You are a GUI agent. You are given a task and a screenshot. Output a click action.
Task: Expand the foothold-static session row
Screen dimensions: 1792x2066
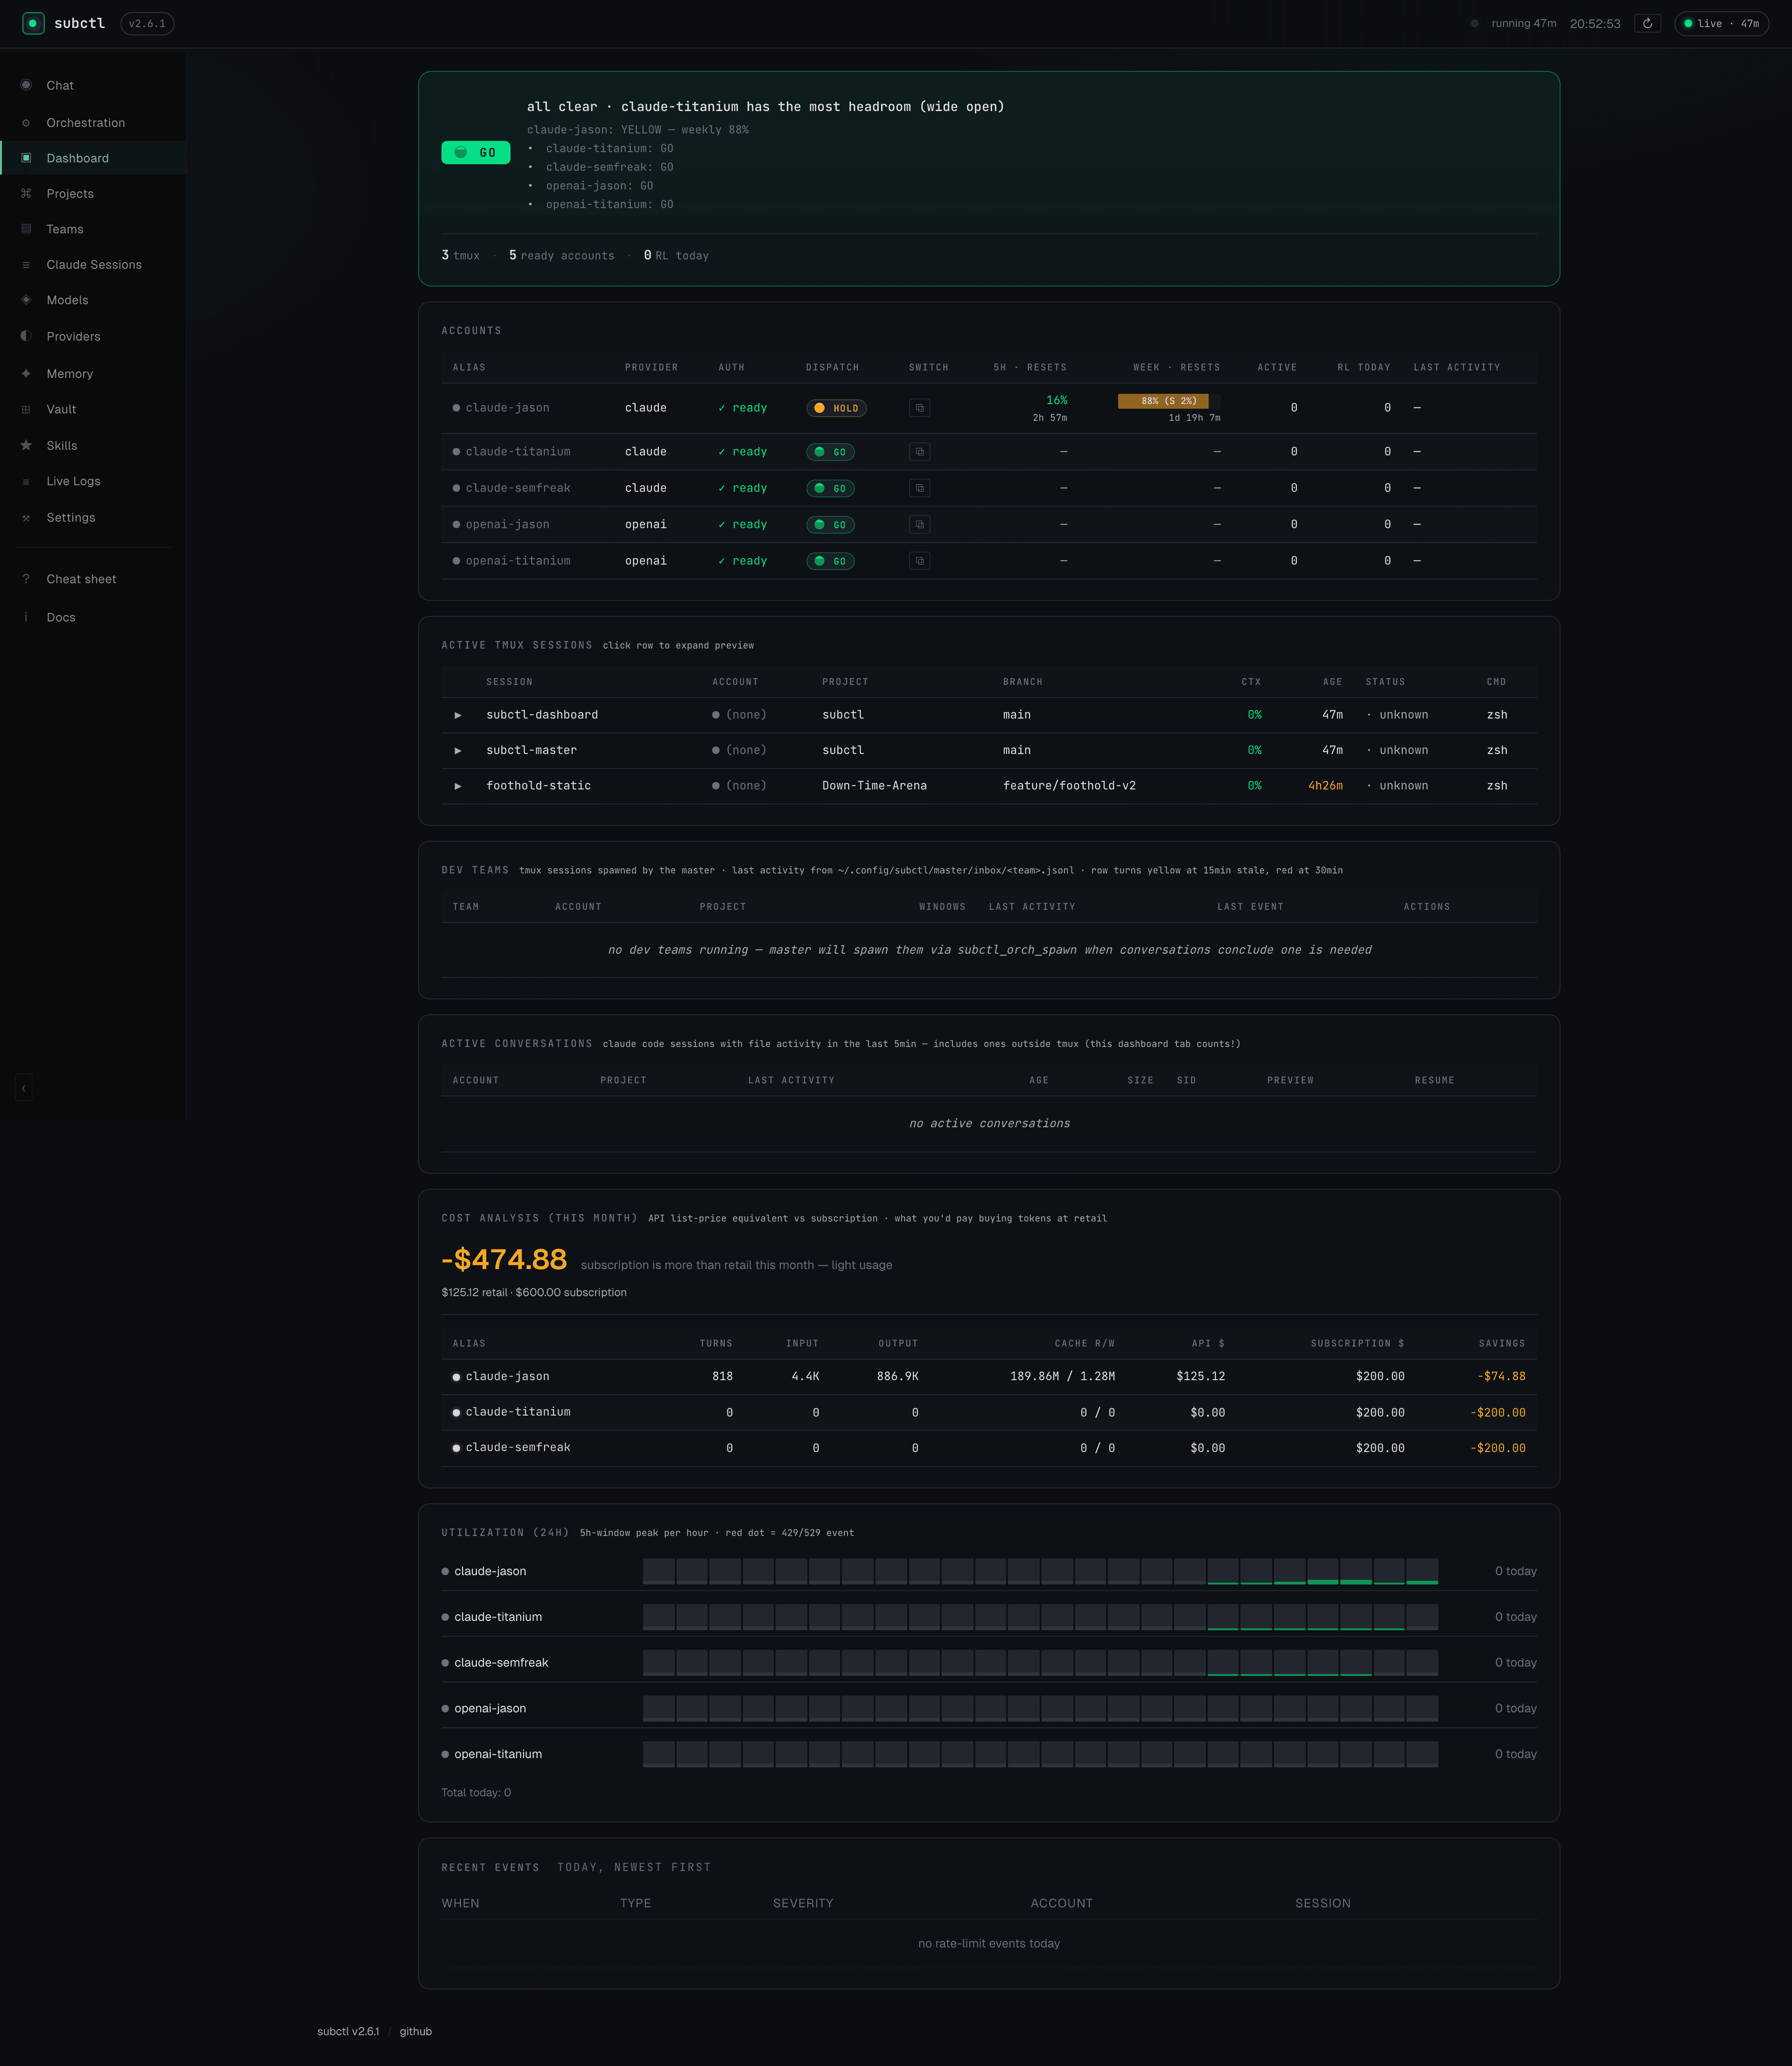(x=988, y=786)
